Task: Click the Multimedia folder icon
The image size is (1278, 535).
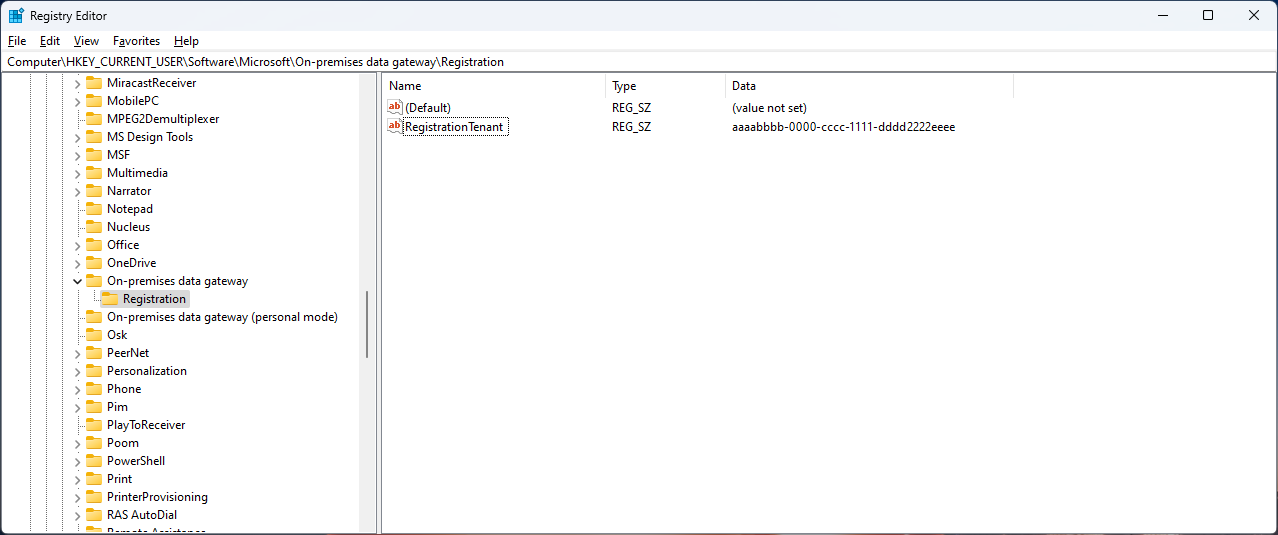Action: [x=93, y=173]
